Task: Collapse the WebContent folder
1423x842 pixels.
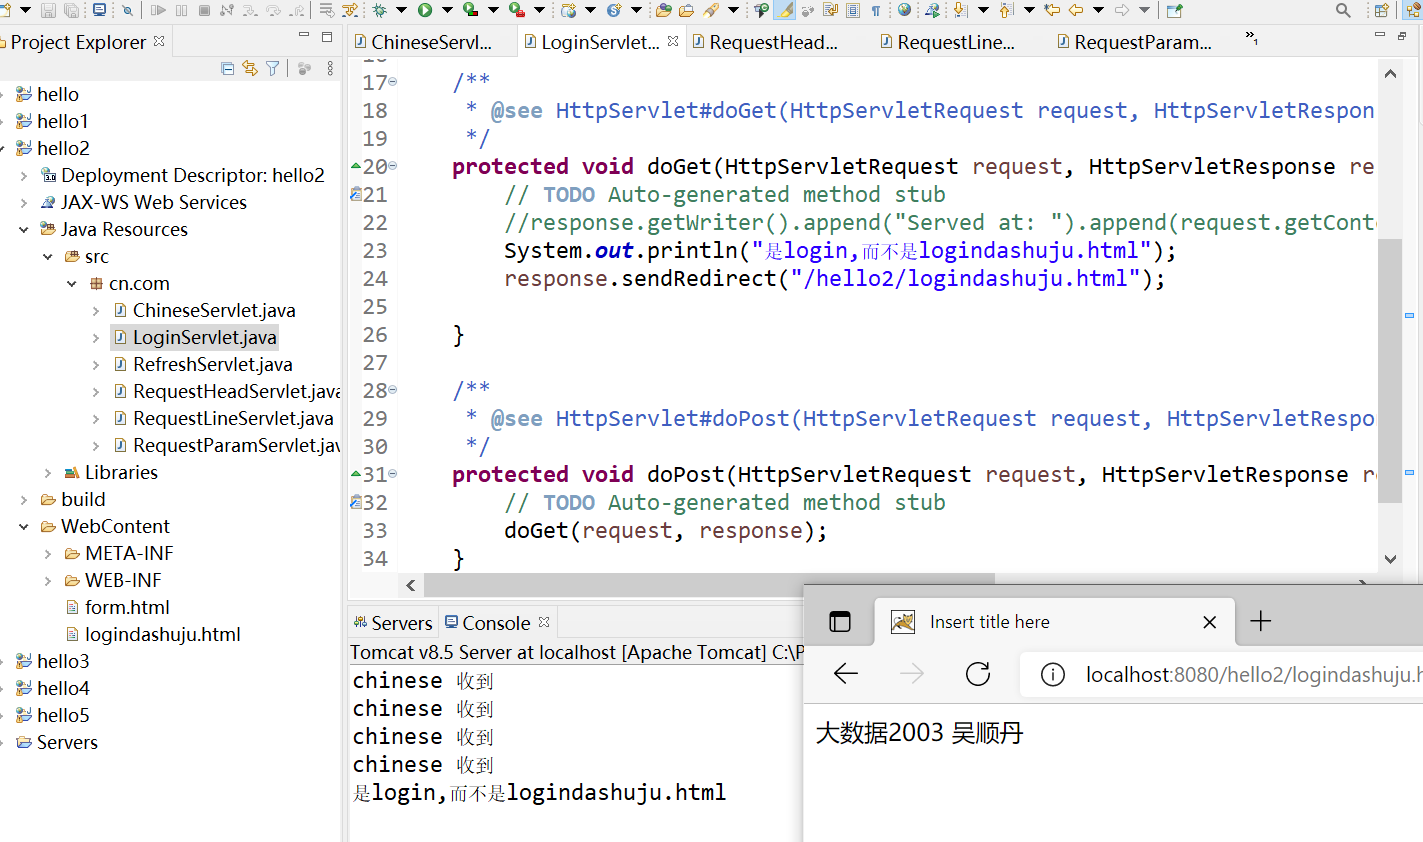Action: click(x=24, y=526)
